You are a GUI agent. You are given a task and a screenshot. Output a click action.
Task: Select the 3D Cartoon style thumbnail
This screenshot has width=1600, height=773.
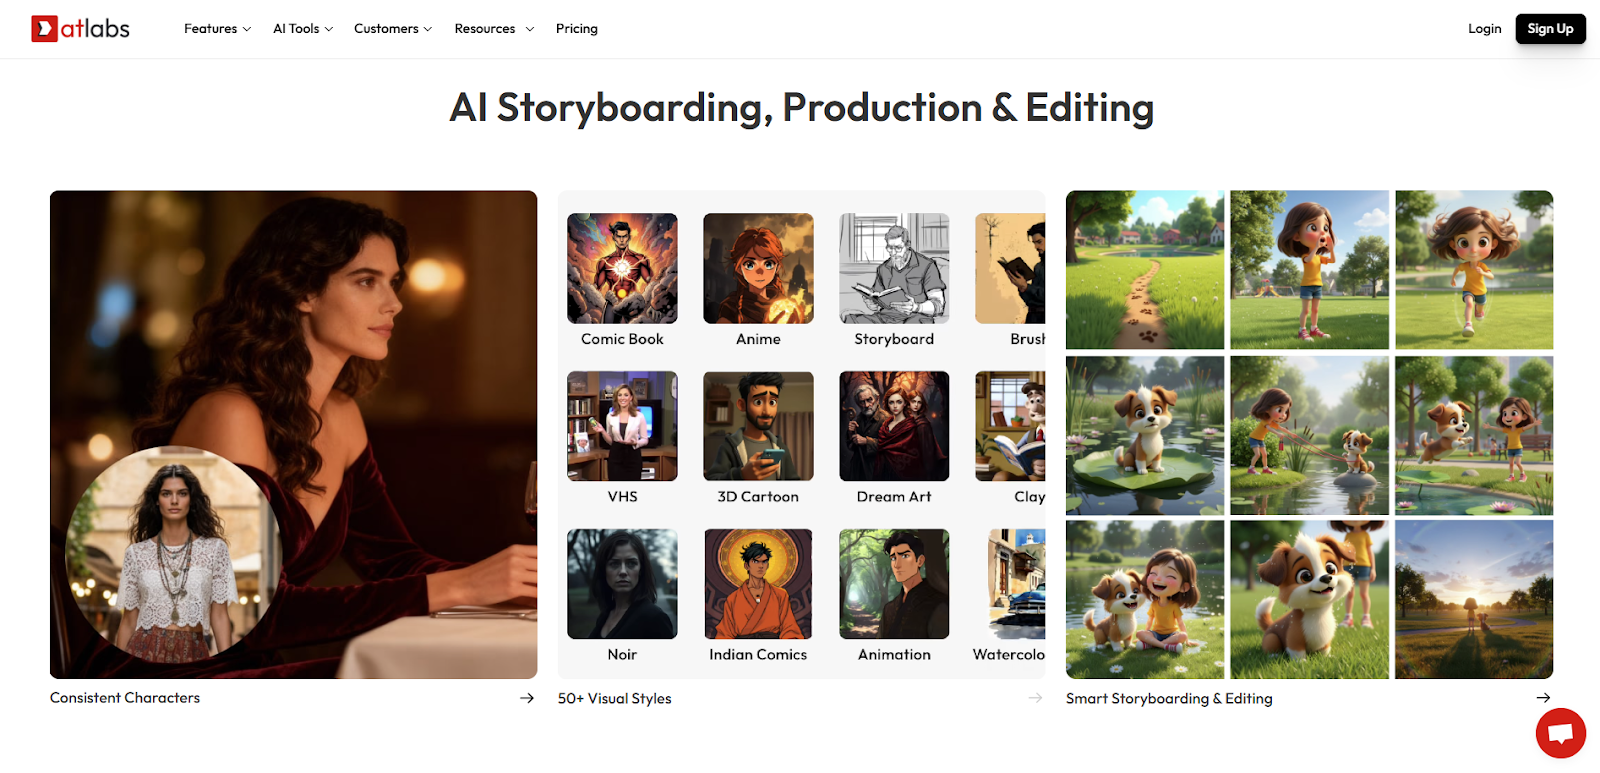[758, 426]
